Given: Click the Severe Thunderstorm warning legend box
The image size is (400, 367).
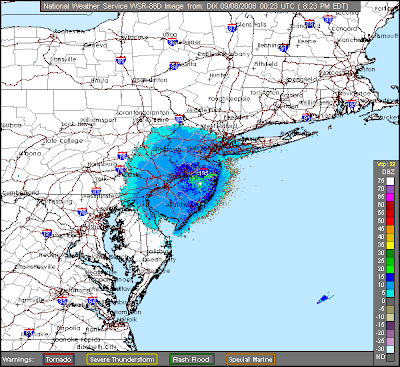Looking at the screenshot, I should click(x=122, y=360).
